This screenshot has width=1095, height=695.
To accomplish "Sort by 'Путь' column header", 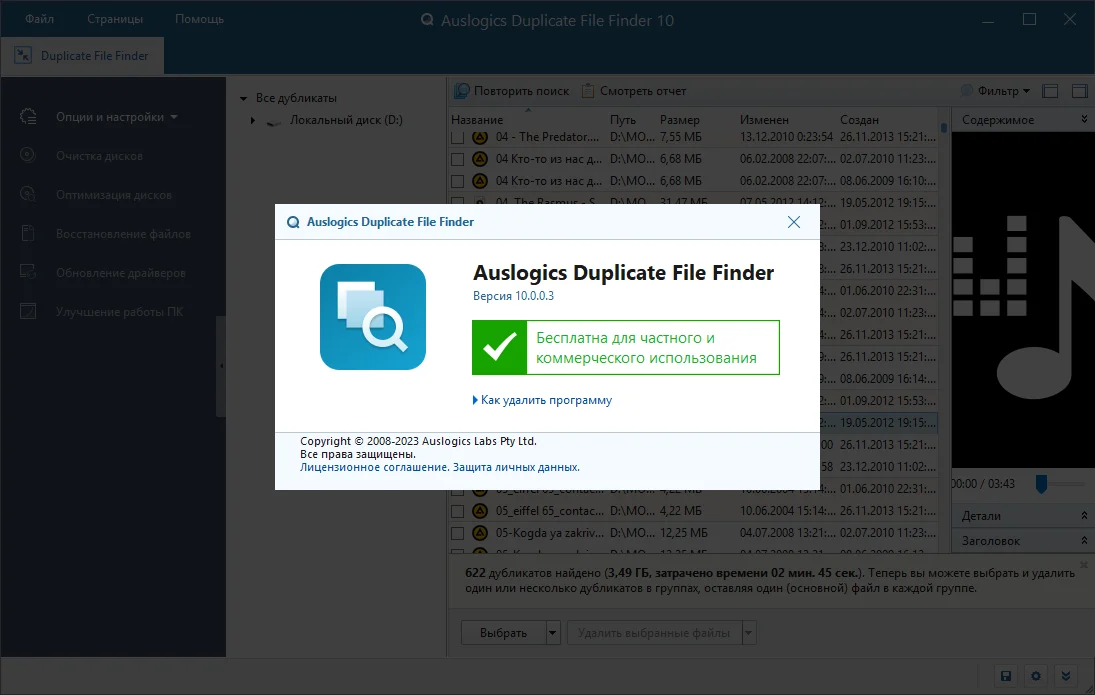I will pyautogui.click(x=622, y=120).
